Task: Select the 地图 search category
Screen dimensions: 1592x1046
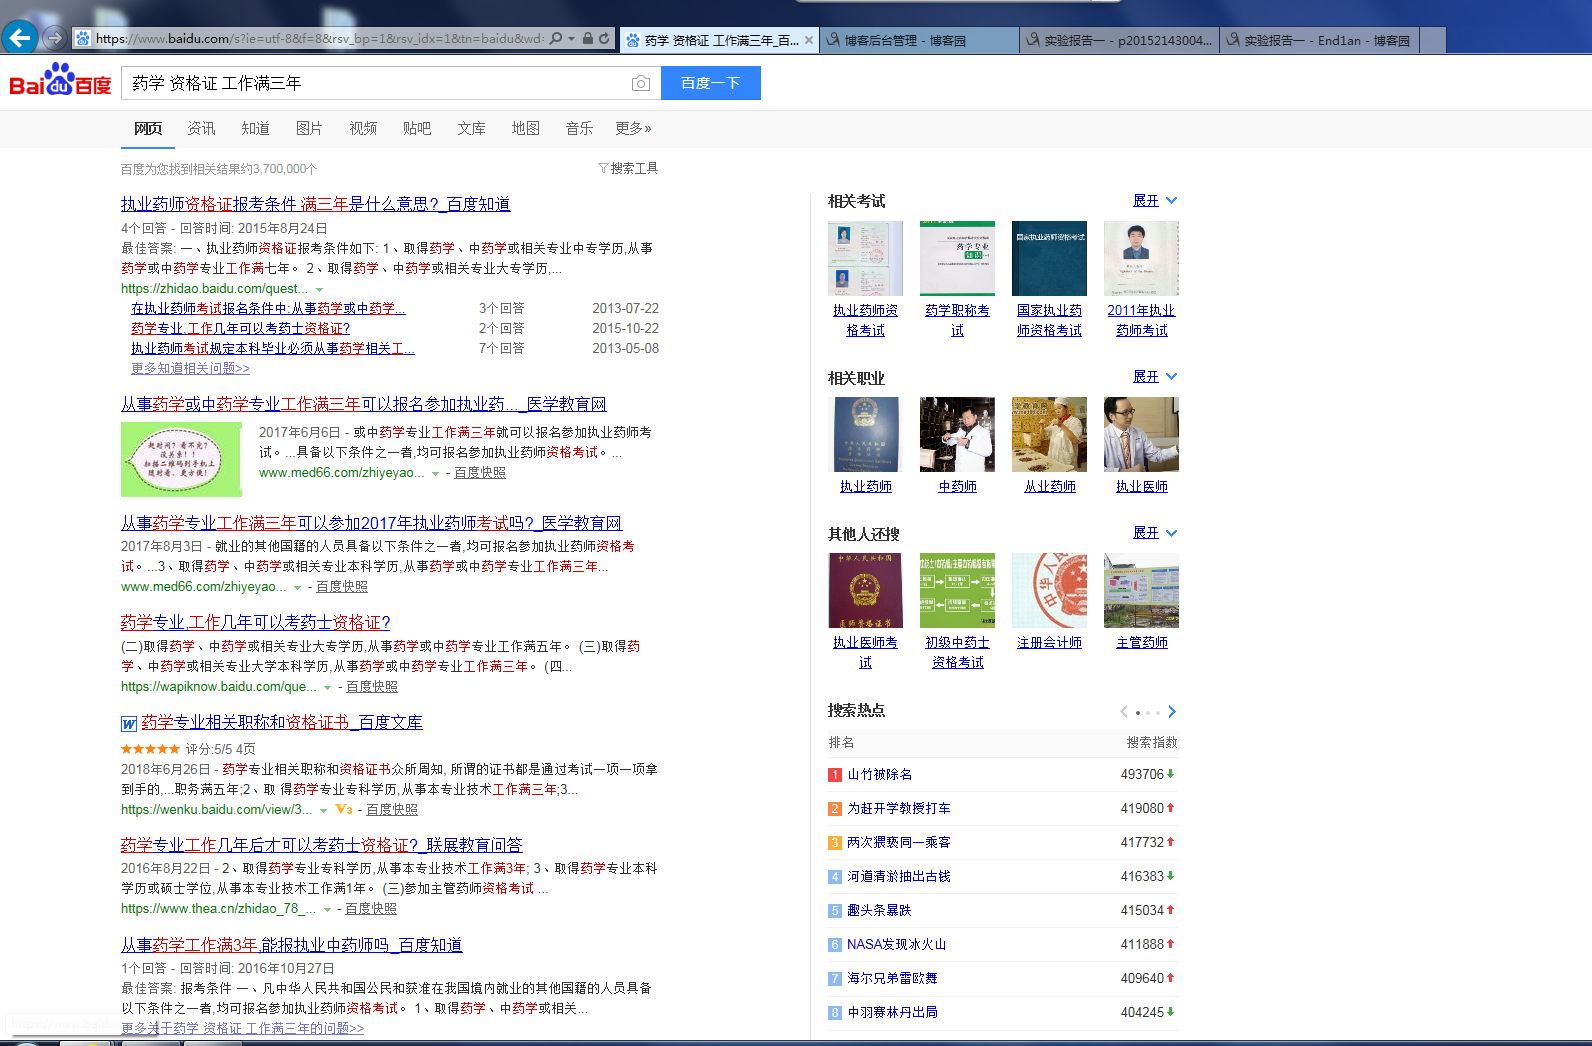Action: click(x=525, y=128)
